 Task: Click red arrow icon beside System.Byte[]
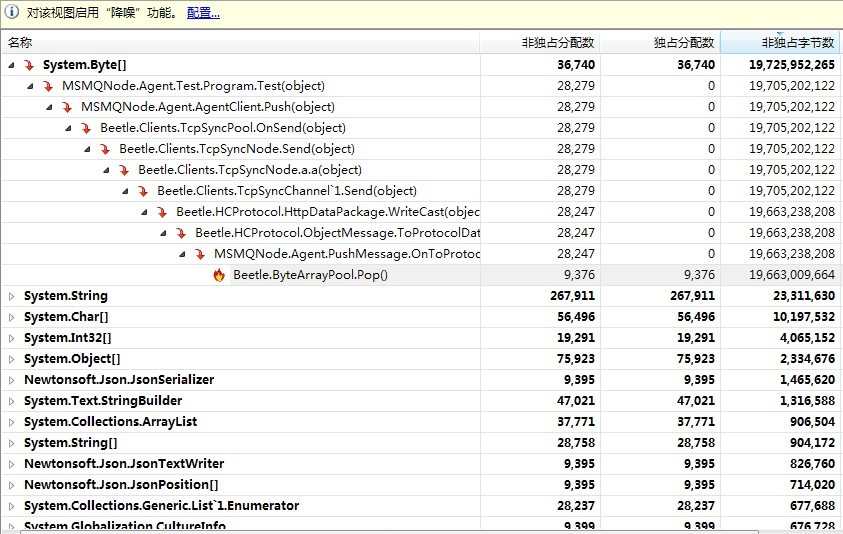coord(29,65)
